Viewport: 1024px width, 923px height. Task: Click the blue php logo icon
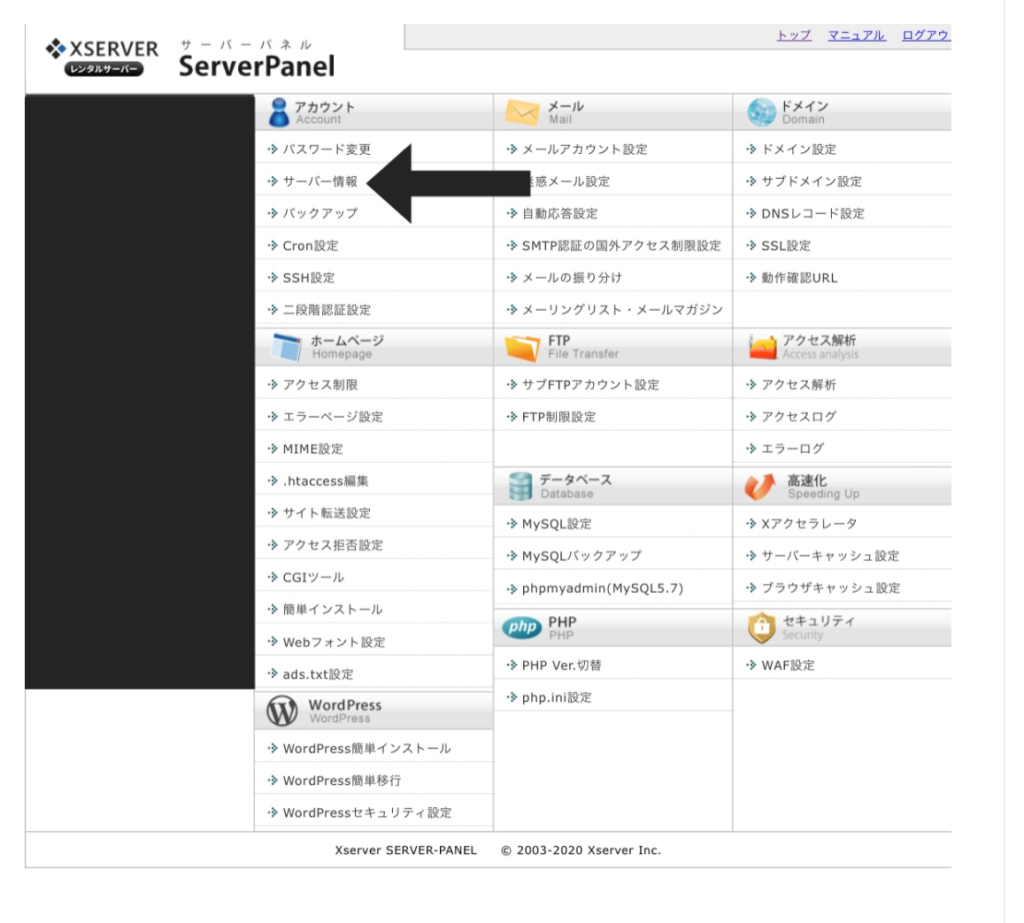click(x=522, y=627)
